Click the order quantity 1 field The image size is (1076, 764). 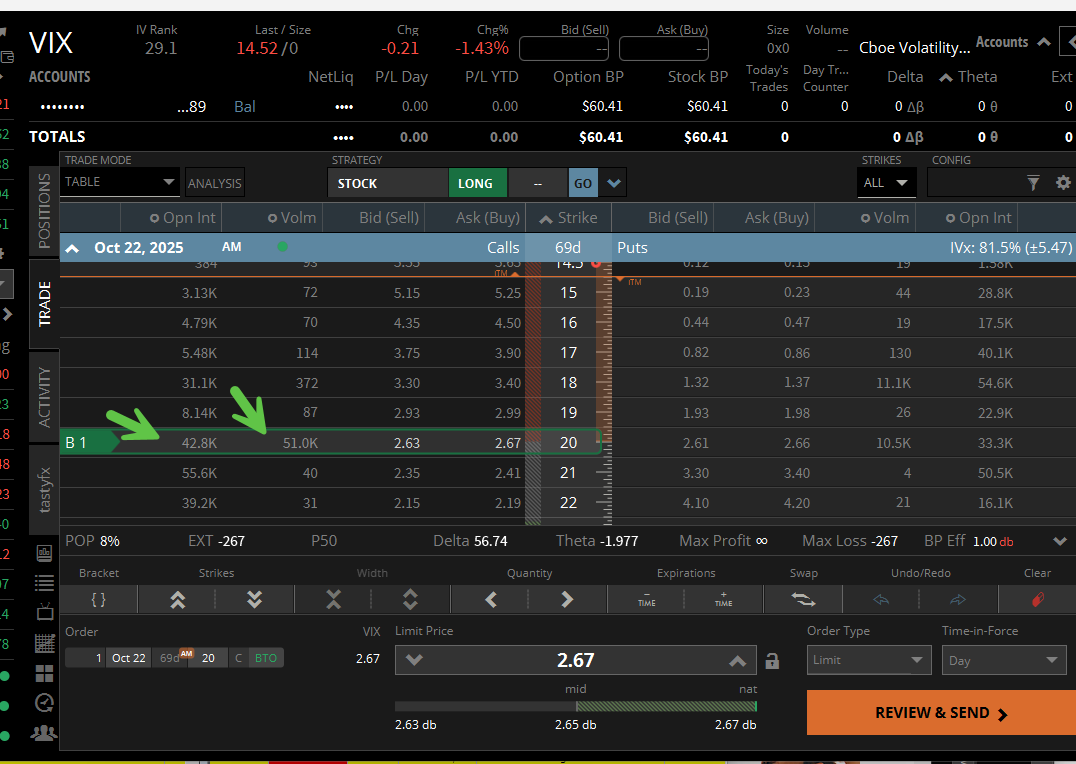tap(86, 658)
